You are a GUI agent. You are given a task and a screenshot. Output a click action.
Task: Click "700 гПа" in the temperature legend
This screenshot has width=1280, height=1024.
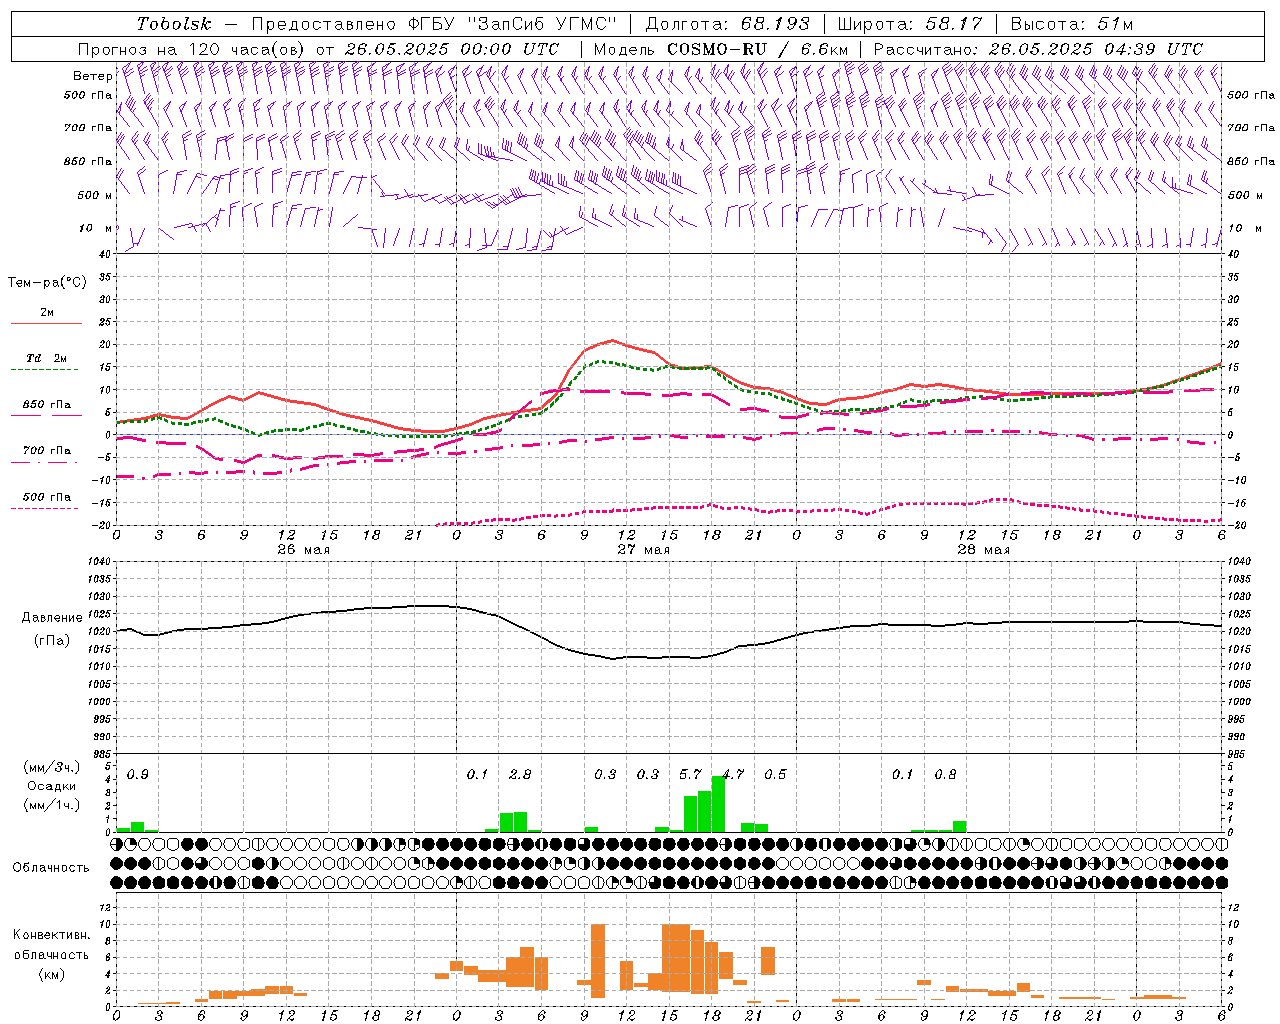[47, 450]
